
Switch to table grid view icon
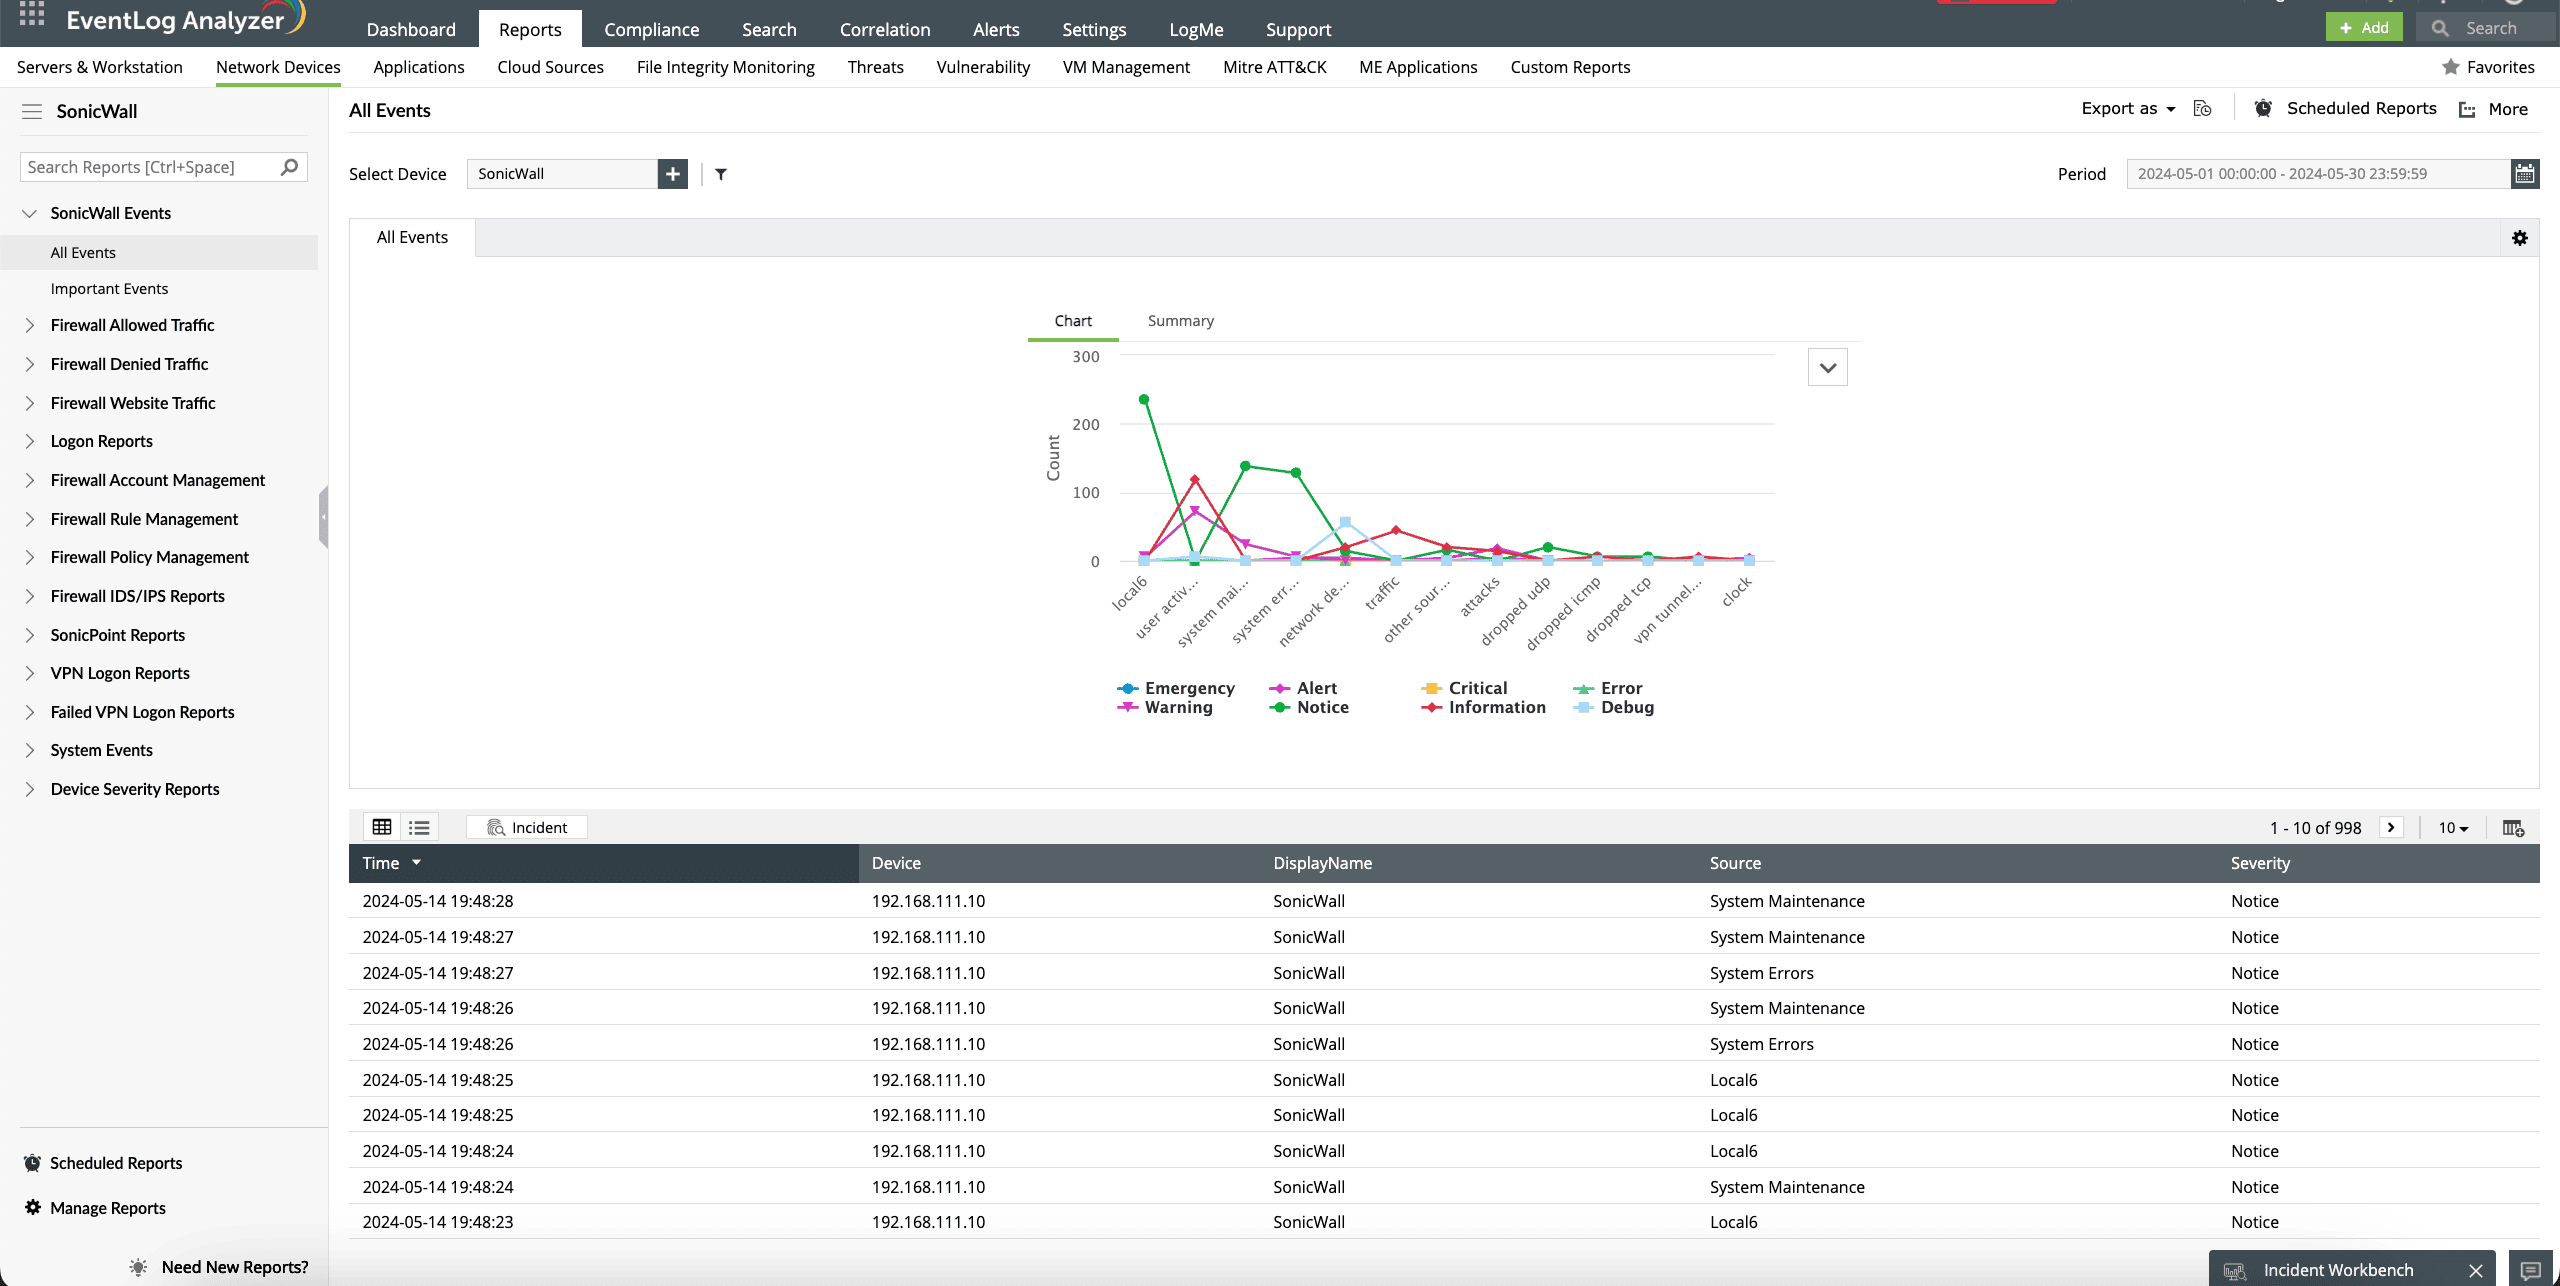pos(382,827)
